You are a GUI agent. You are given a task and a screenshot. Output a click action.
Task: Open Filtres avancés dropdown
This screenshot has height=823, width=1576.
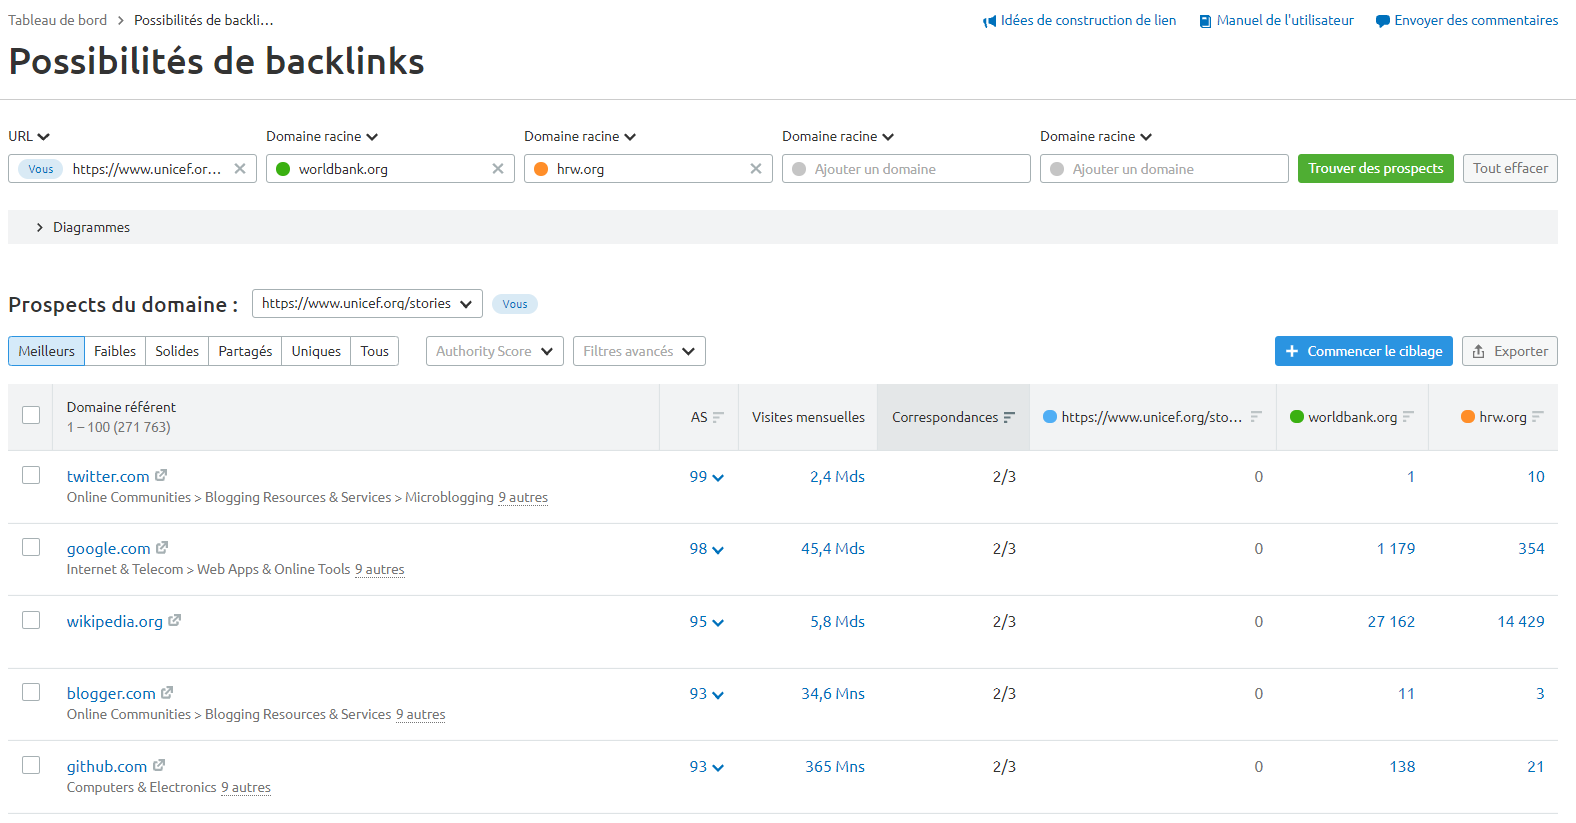click(639, 351)
